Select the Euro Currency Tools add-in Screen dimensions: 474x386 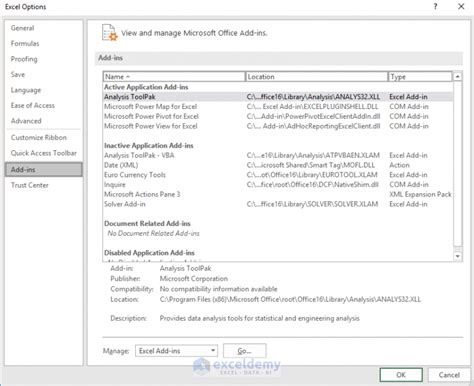click(278, 175)
